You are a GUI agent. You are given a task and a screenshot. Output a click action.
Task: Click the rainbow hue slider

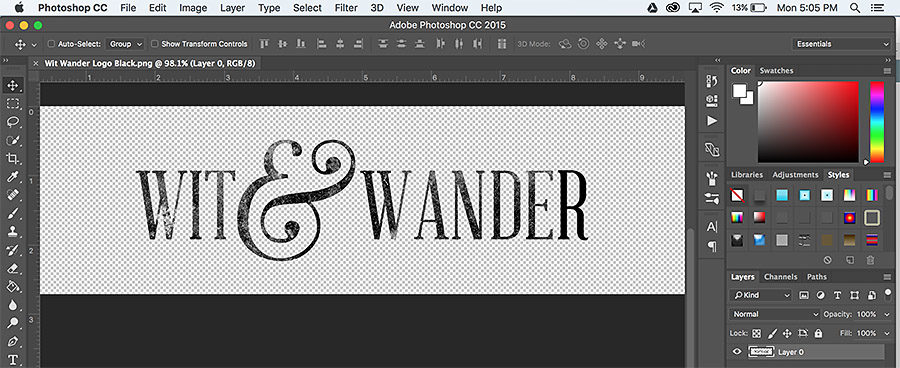click(877, 122)
